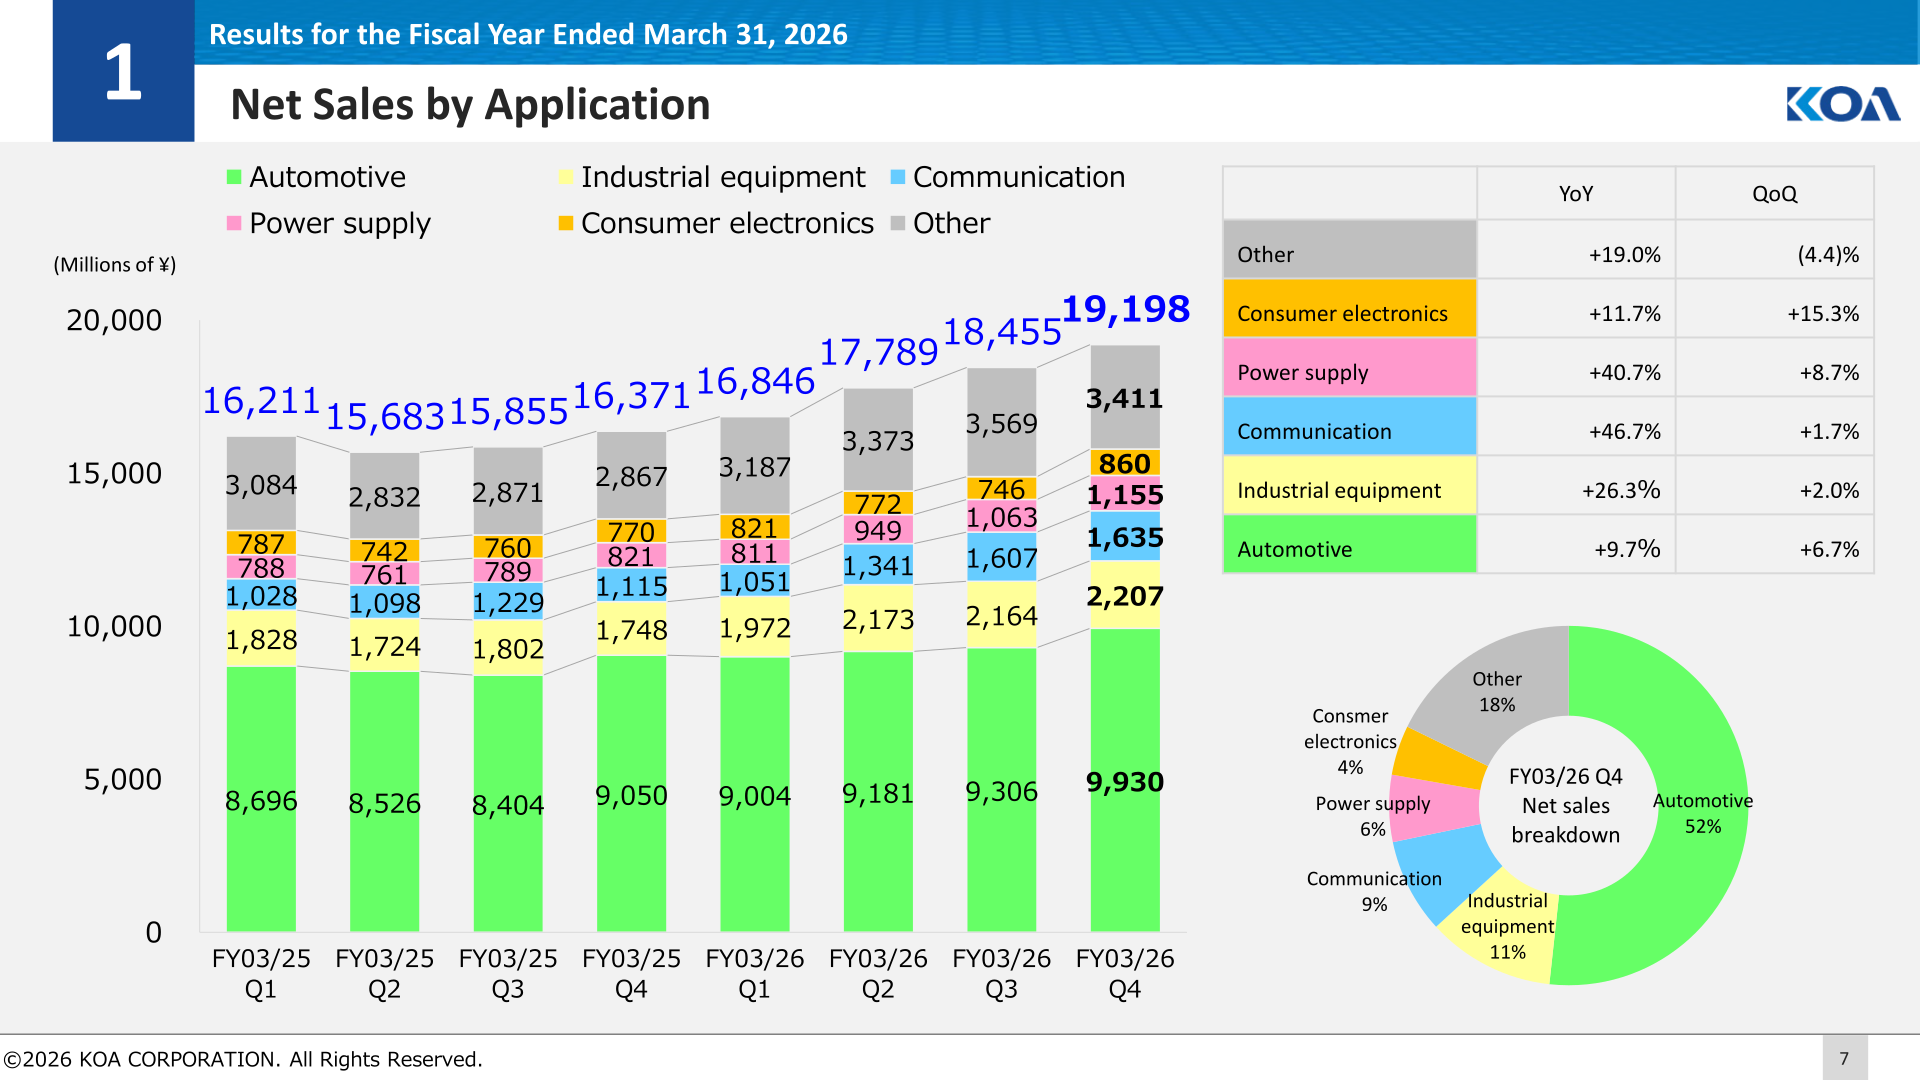This screenshot has height=1080, width=1920.
Task: Click the gray Other row label in table
Action: click(x=1350, y=249)
